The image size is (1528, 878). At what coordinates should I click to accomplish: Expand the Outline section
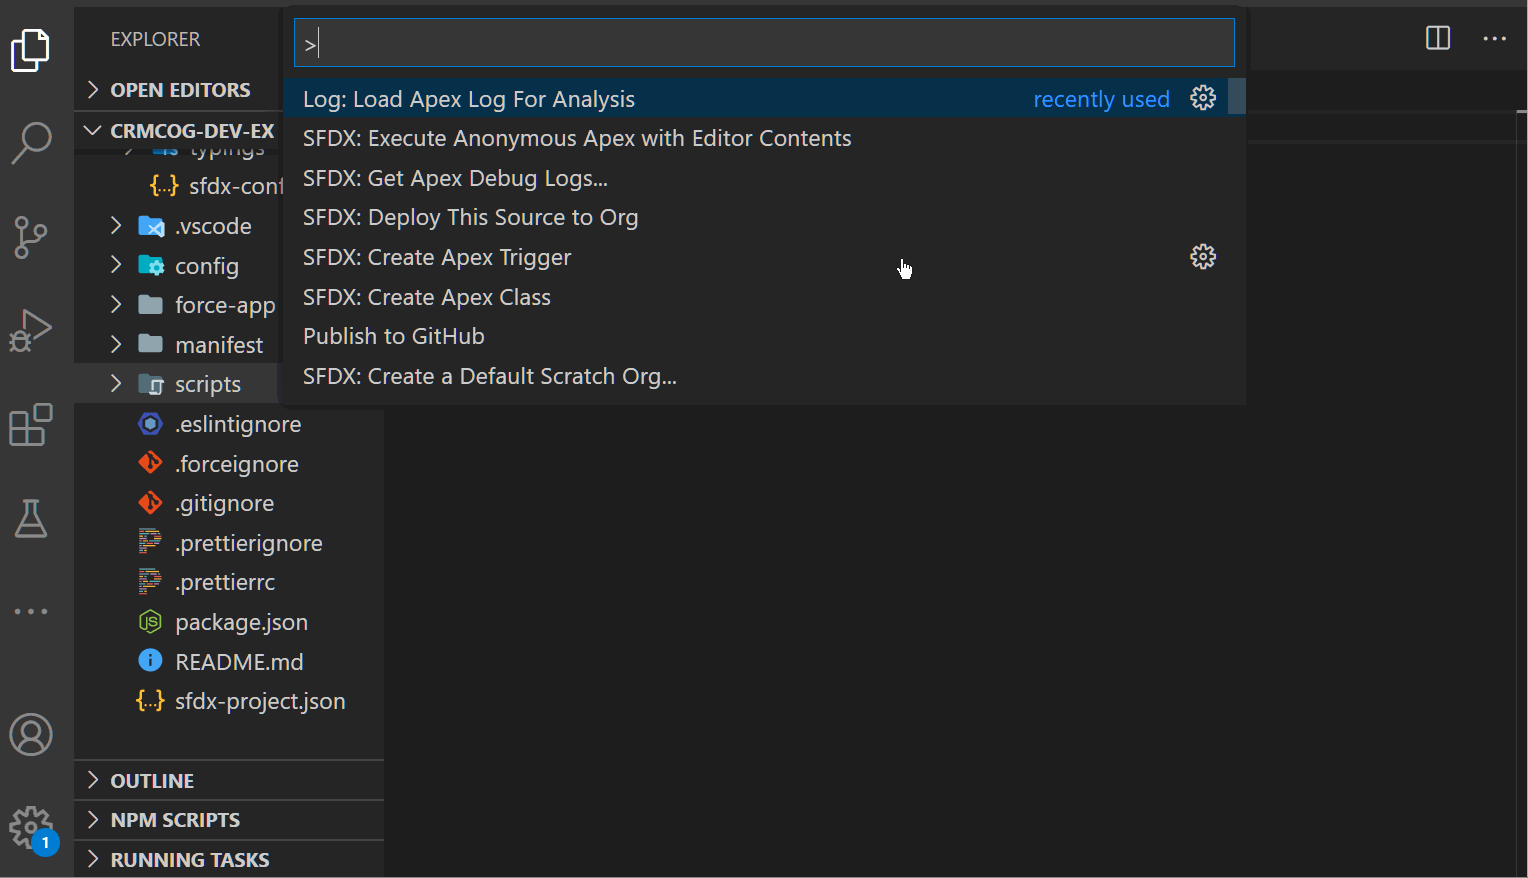click(93, 780)
